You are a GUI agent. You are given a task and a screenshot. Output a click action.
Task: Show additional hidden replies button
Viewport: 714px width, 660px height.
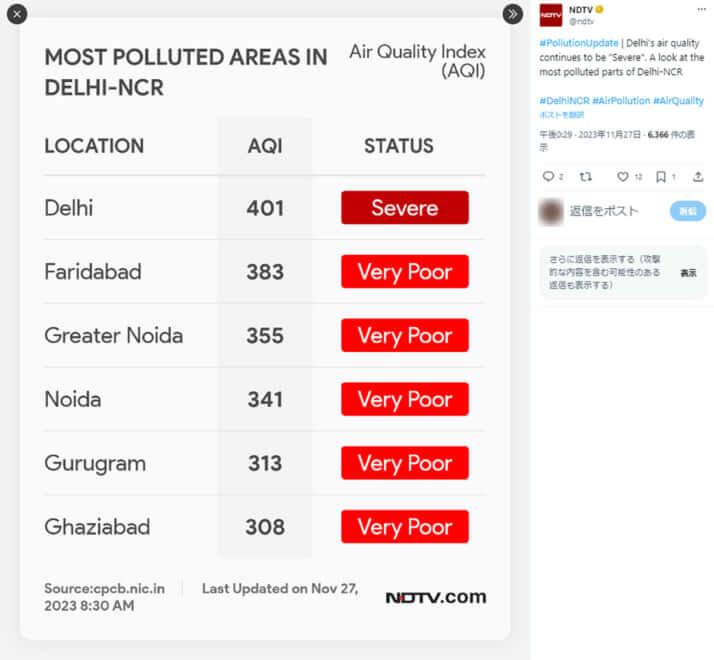(x=688, y=273)
